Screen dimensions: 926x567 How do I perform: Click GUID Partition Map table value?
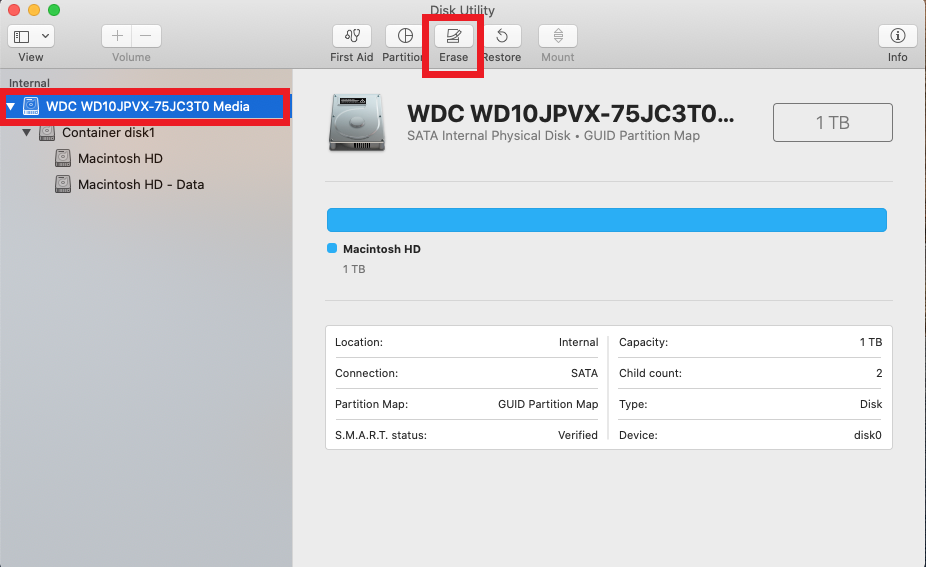pos(548,405)
